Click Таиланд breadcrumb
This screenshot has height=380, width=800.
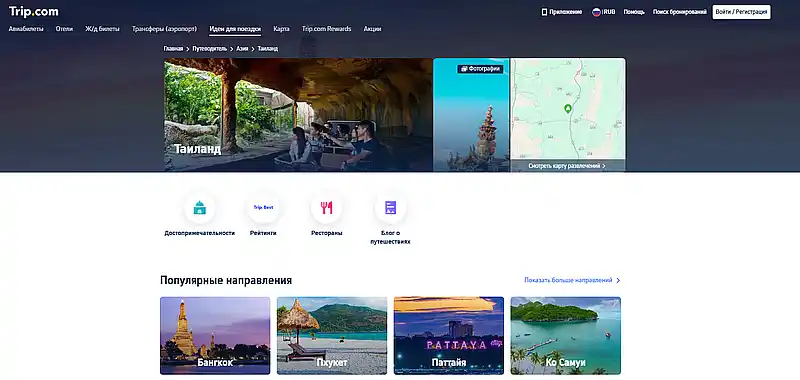pos(268,49)
